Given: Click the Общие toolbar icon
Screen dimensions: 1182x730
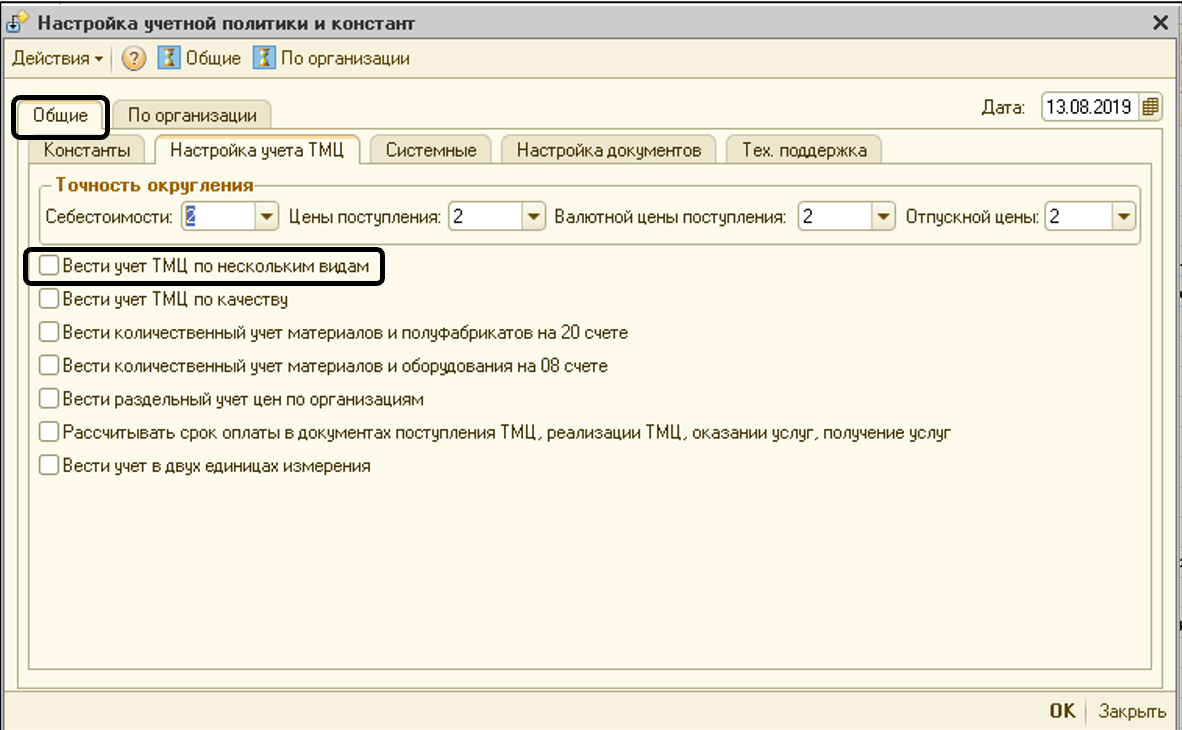Looking at the screenshot, I should [170, 59].
